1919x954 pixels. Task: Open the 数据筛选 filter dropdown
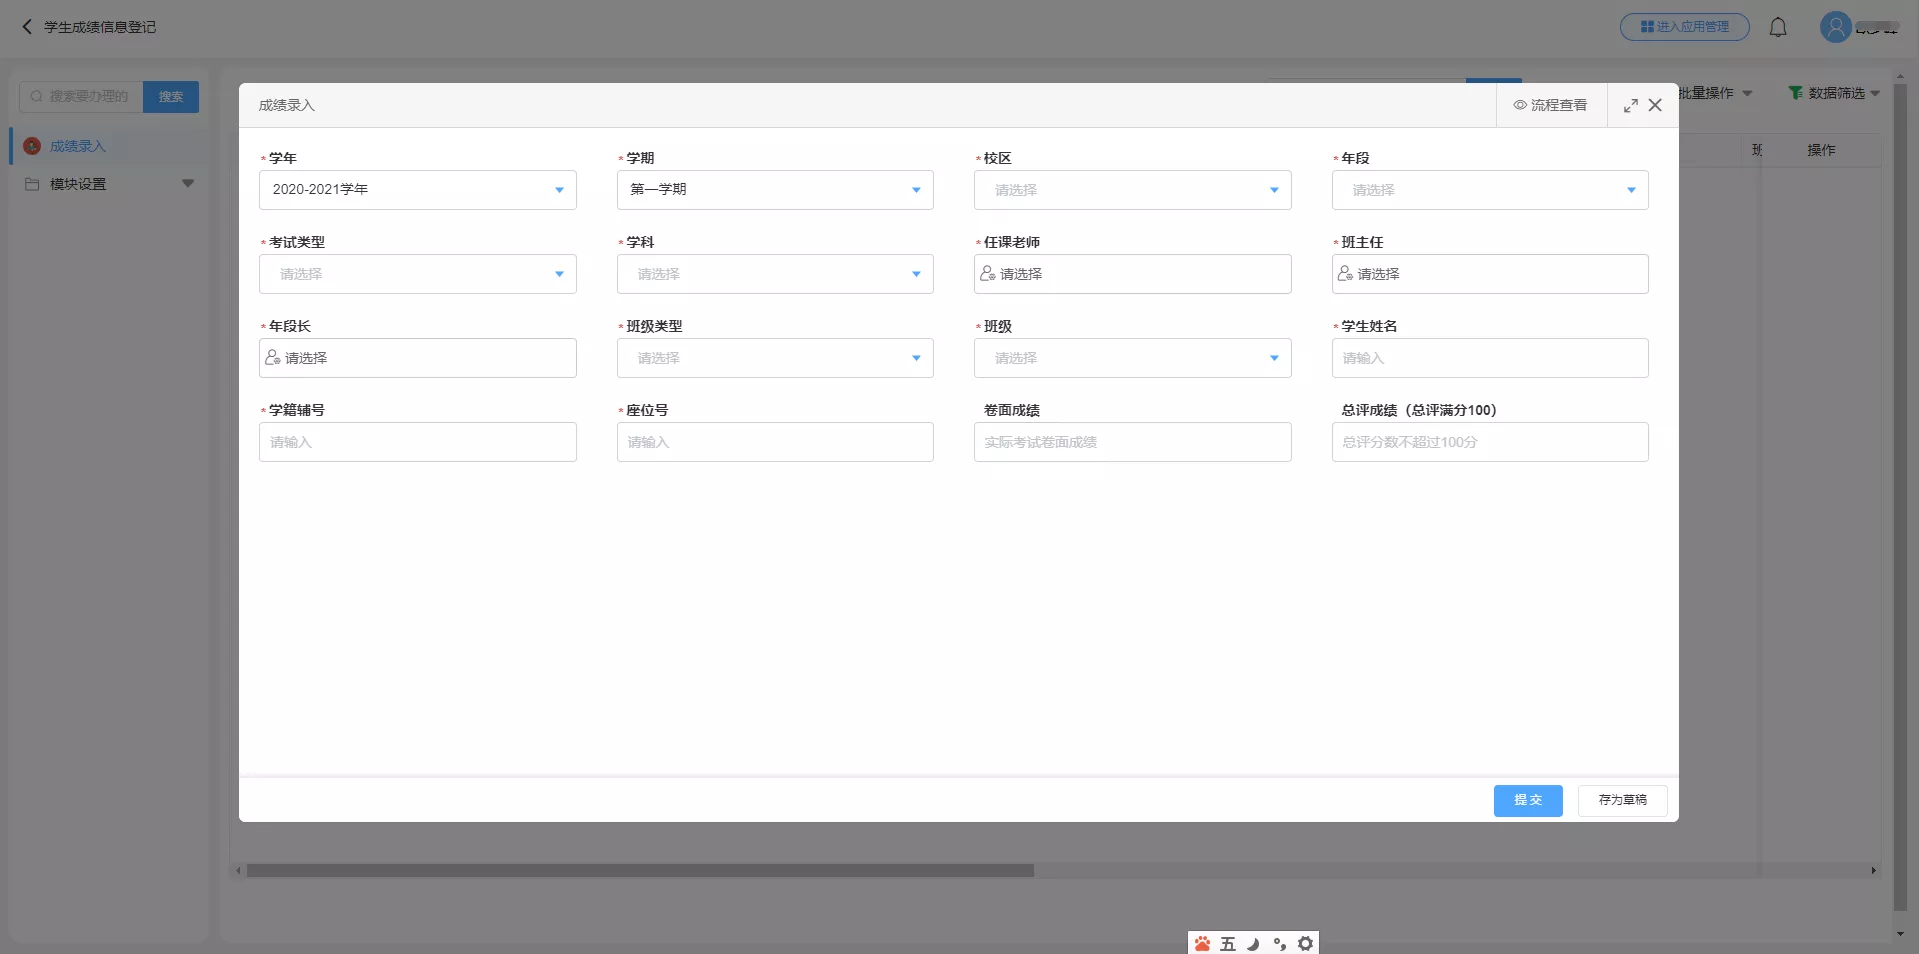coord(1834,93)
